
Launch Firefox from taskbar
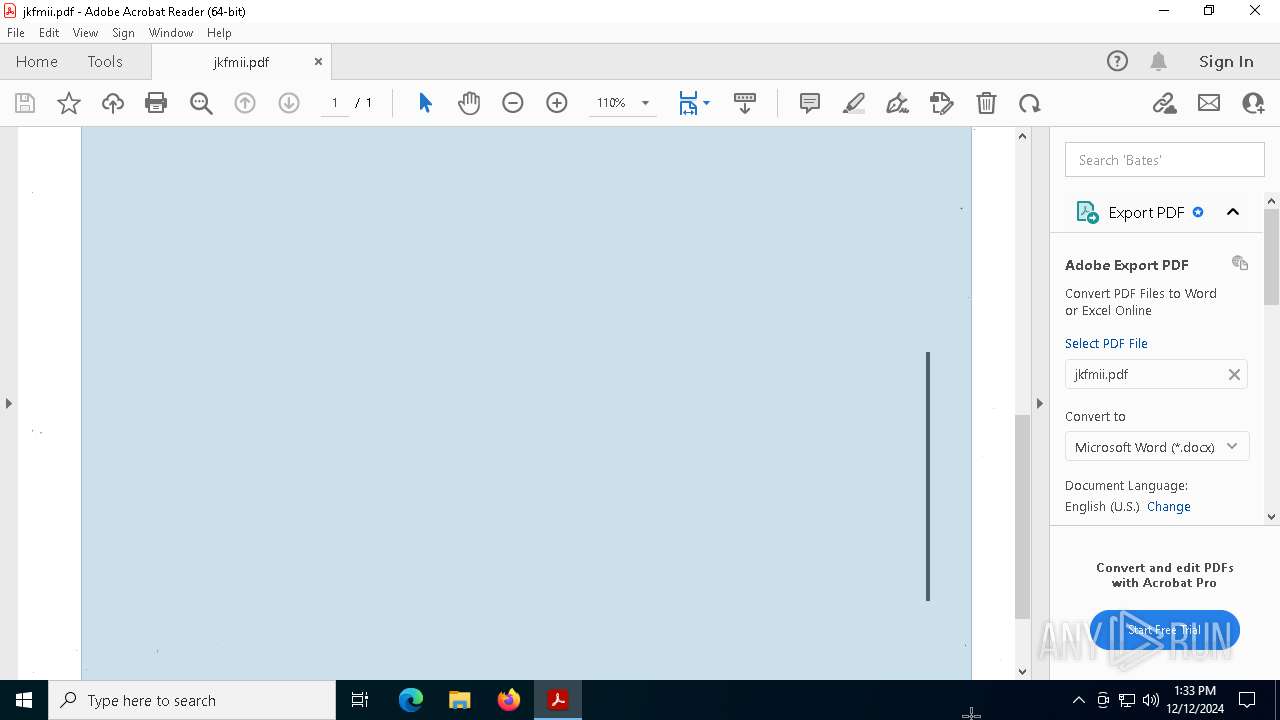(509, 700)
